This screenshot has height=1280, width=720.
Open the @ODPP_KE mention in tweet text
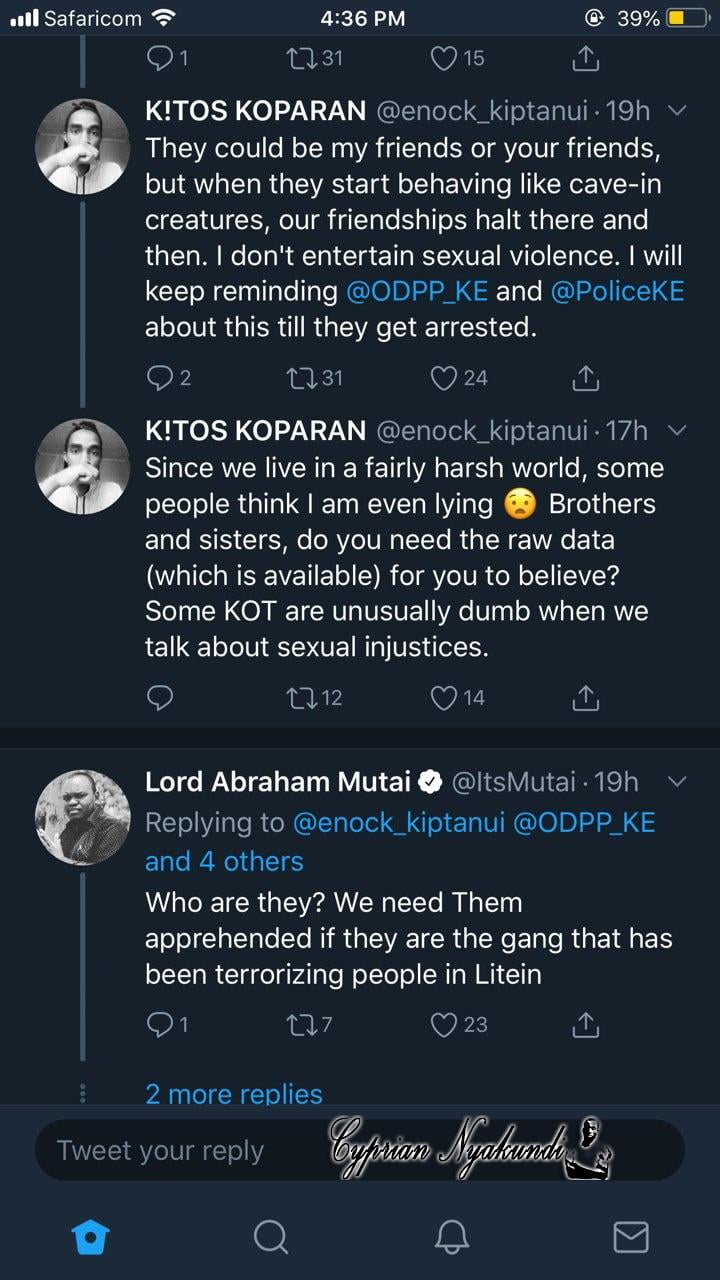(x=416, y=291)
